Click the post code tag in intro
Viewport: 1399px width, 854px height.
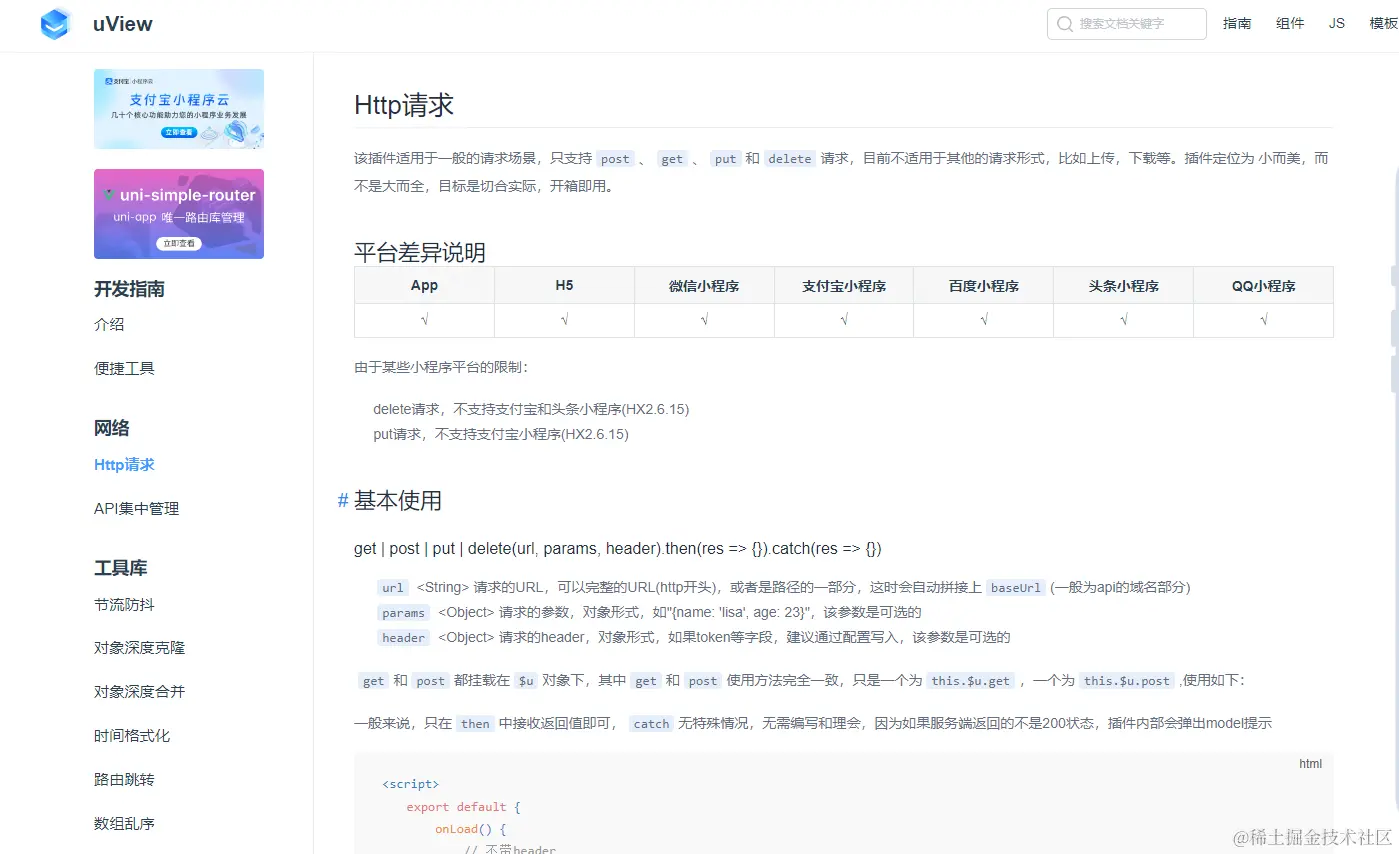click(615, 159)
